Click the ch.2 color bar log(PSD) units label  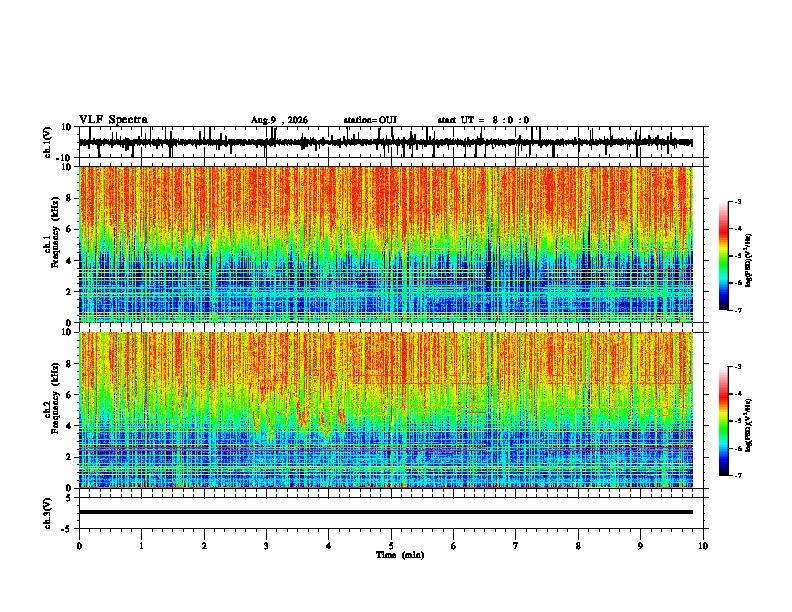tap(748, 425)
